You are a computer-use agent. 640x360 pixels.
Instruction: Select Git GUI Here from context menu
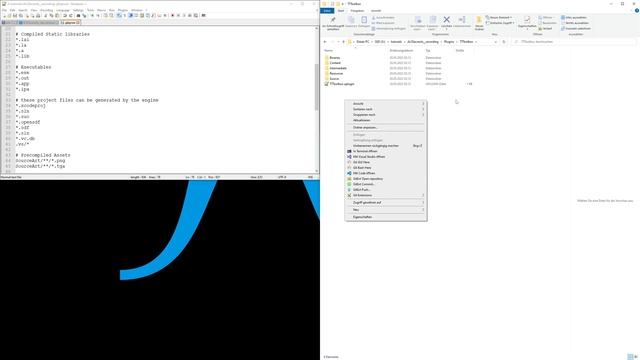(x=385, y=162)
